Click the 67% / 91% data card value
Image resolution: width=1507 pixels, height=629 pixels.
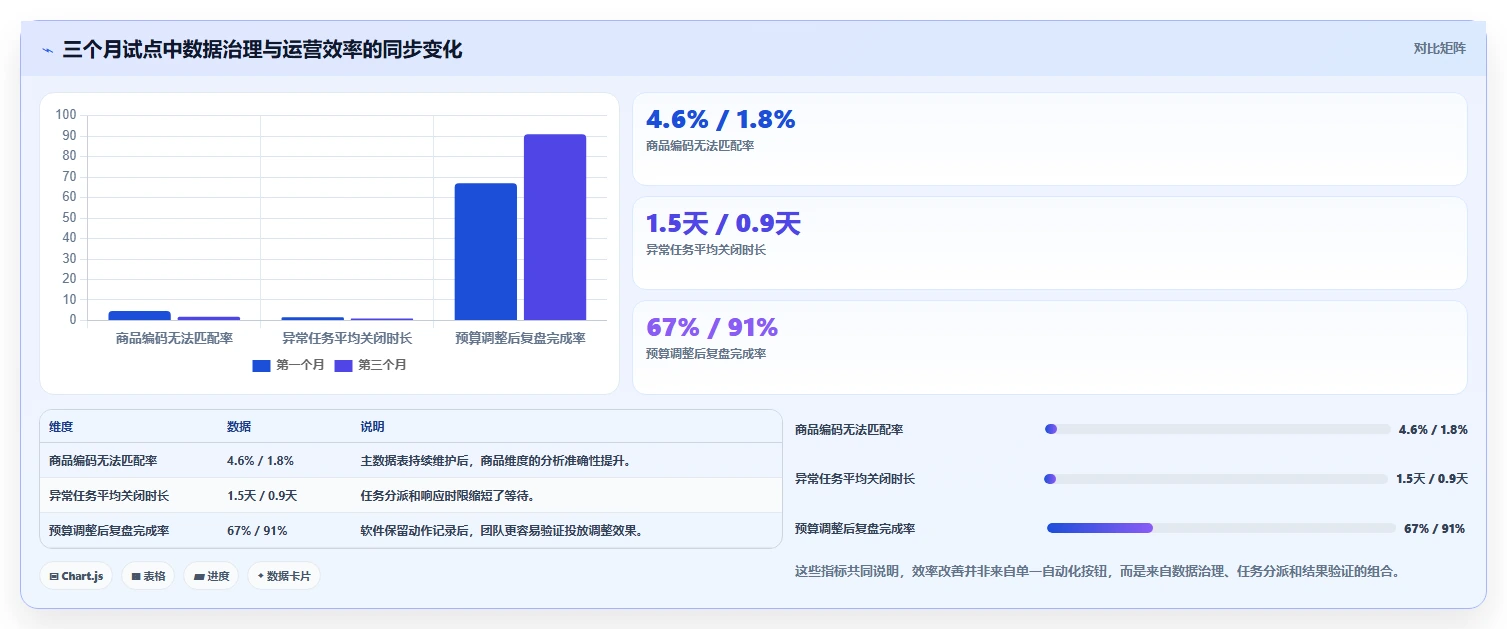712,327
